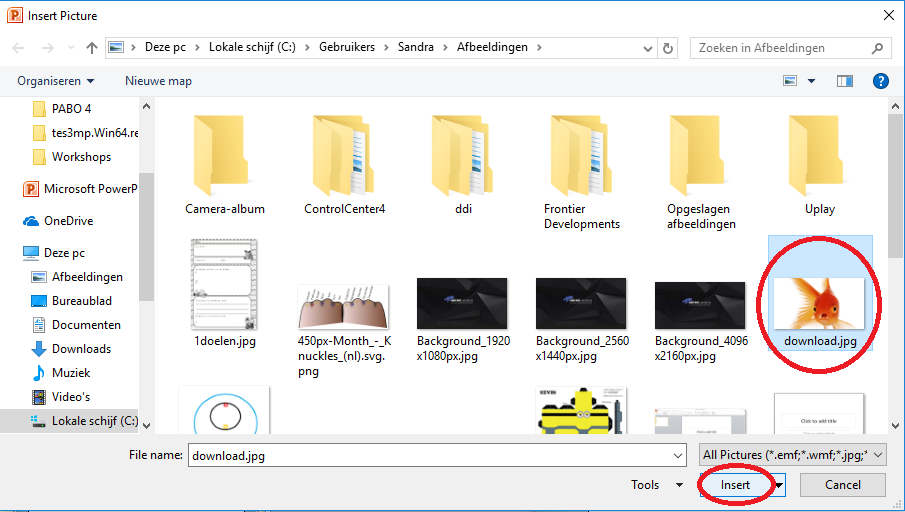Open the Tools dropdown menu

click(656, 485)
